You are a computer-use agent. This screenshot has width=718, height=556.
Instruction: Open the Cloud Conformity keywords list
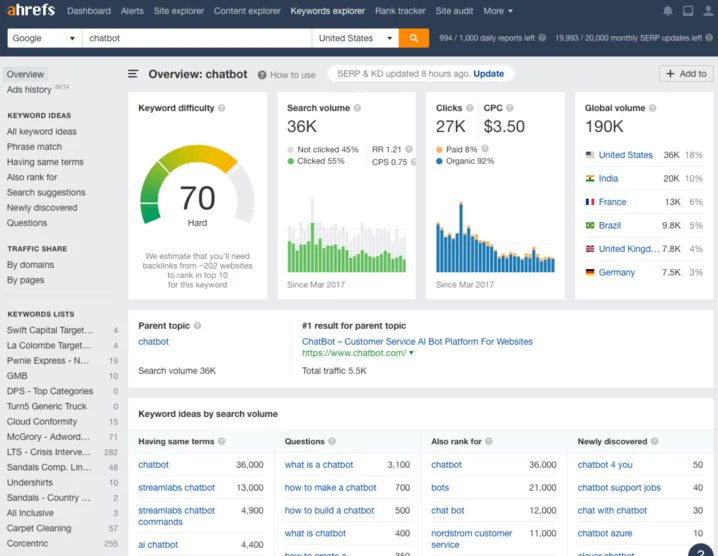[42, 421]
